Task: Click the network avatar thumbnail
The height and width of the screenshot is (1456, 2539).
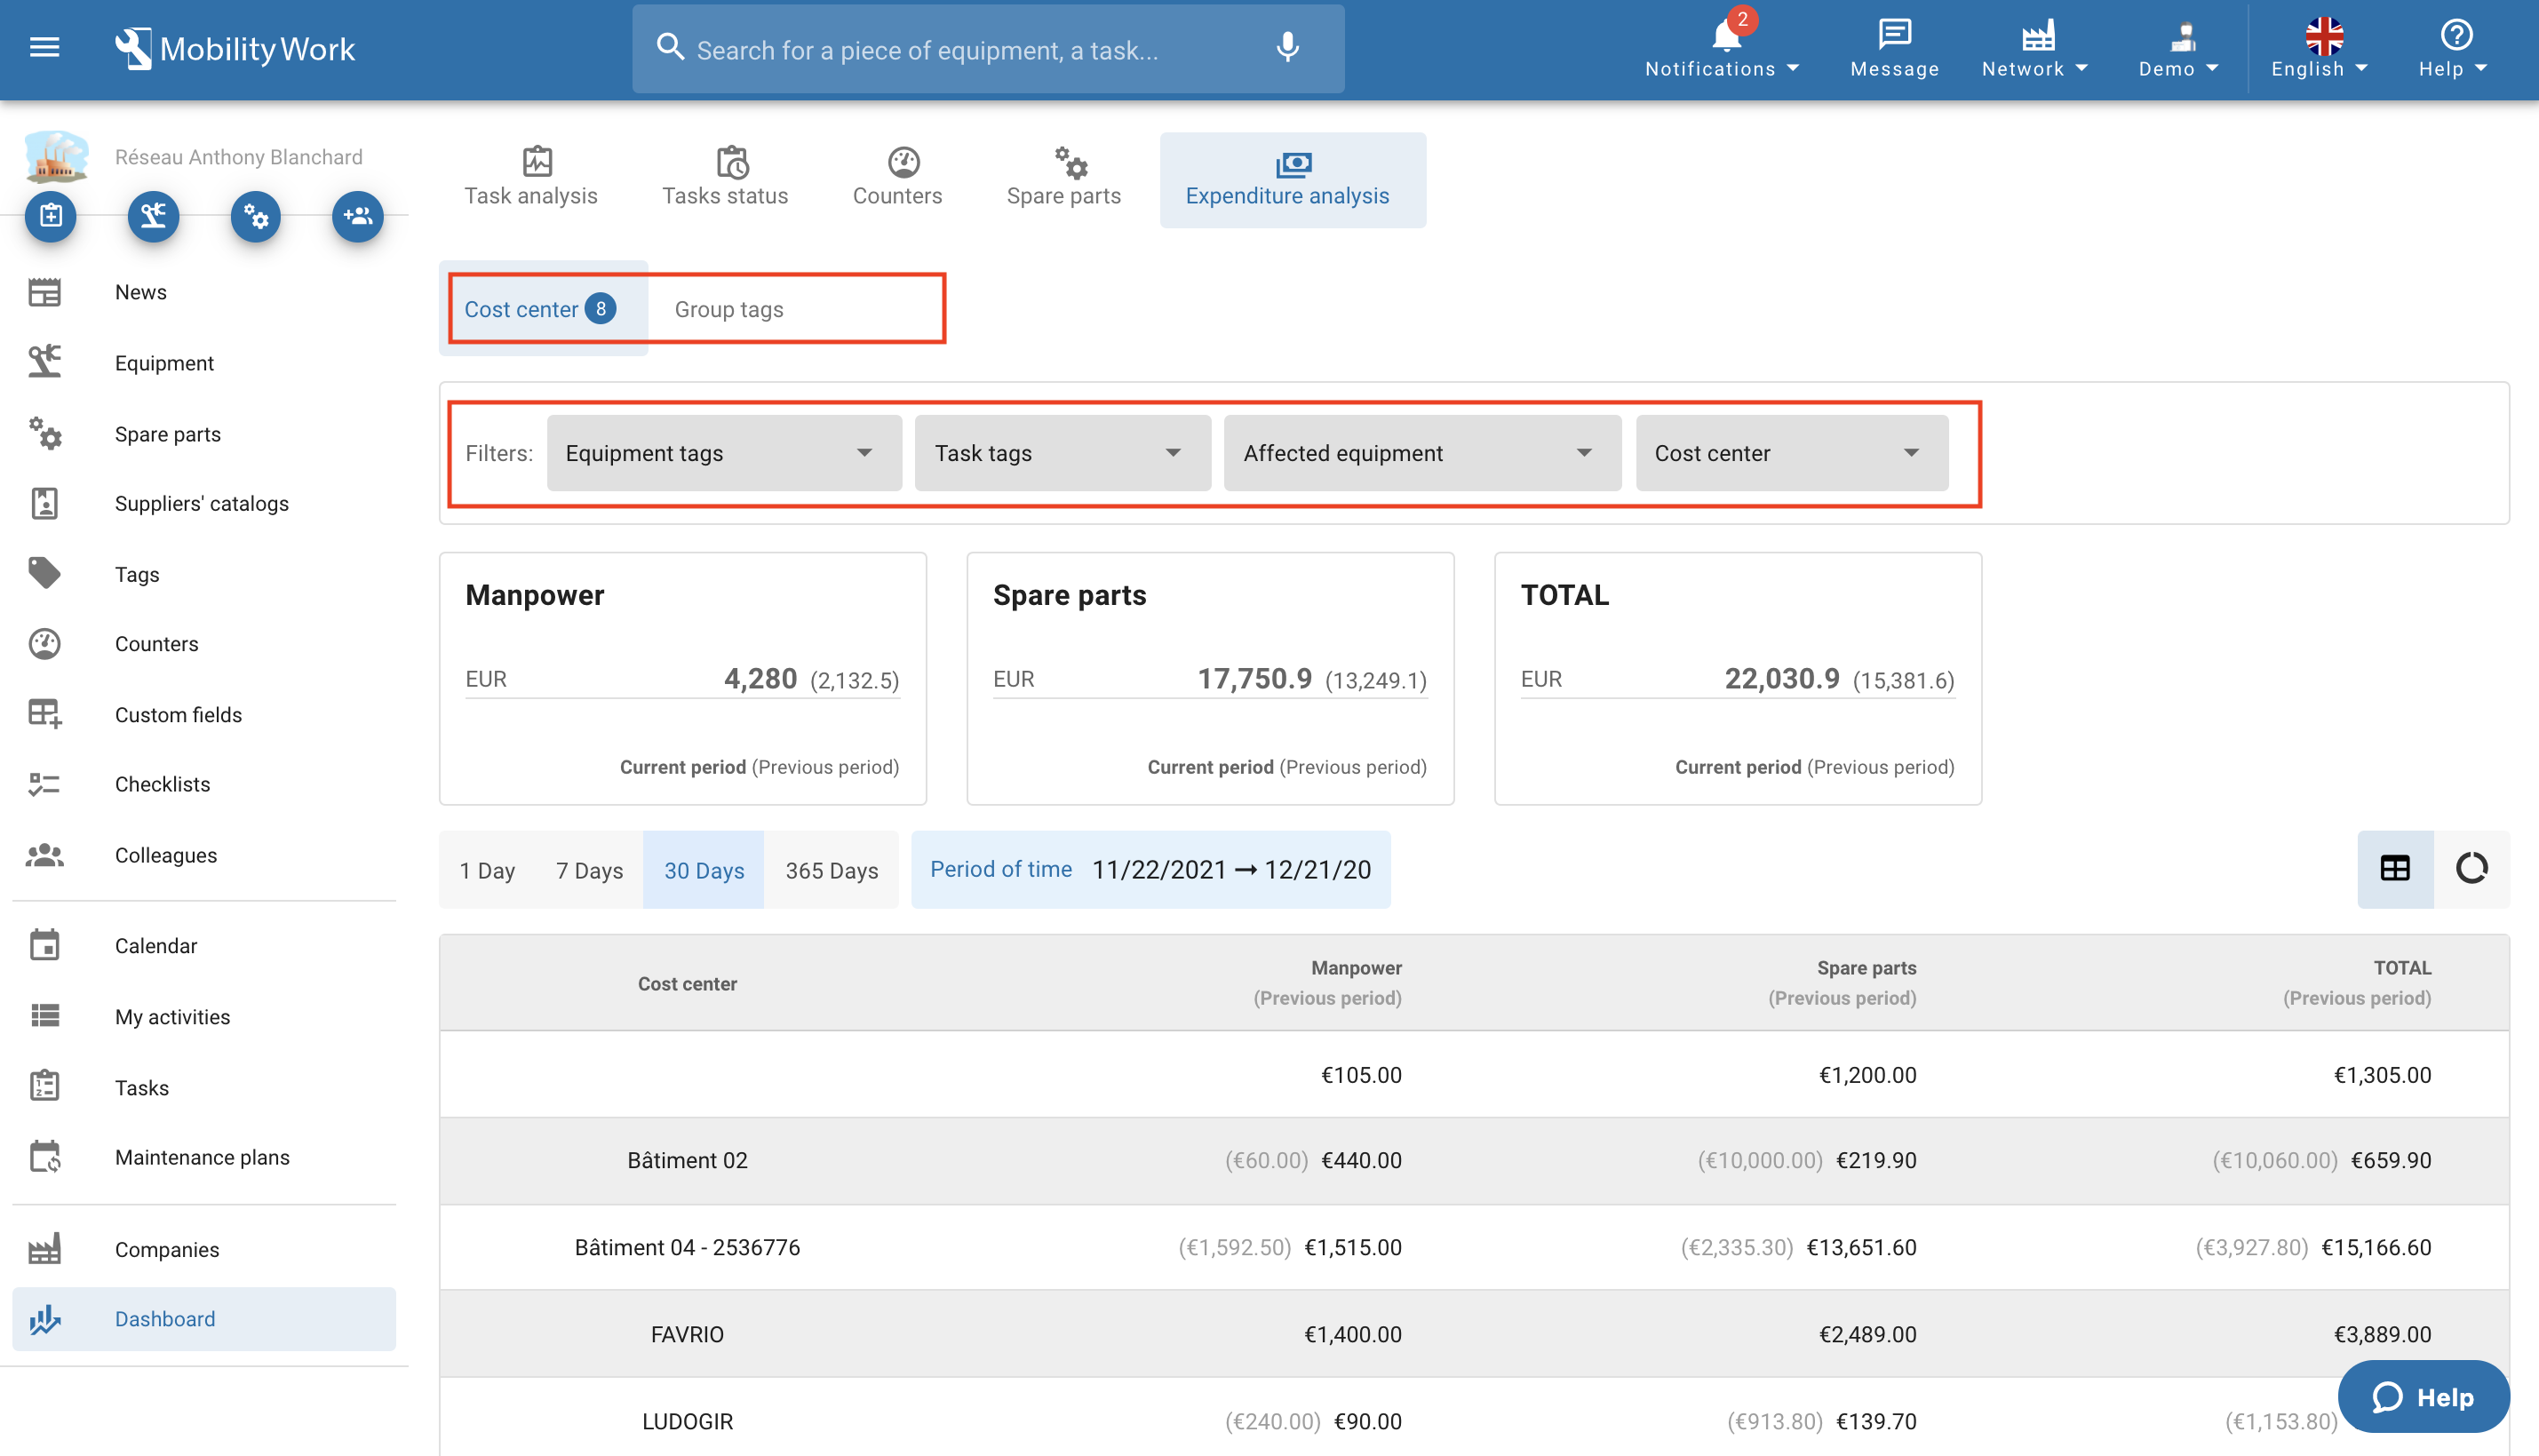Action: point(56,156)
